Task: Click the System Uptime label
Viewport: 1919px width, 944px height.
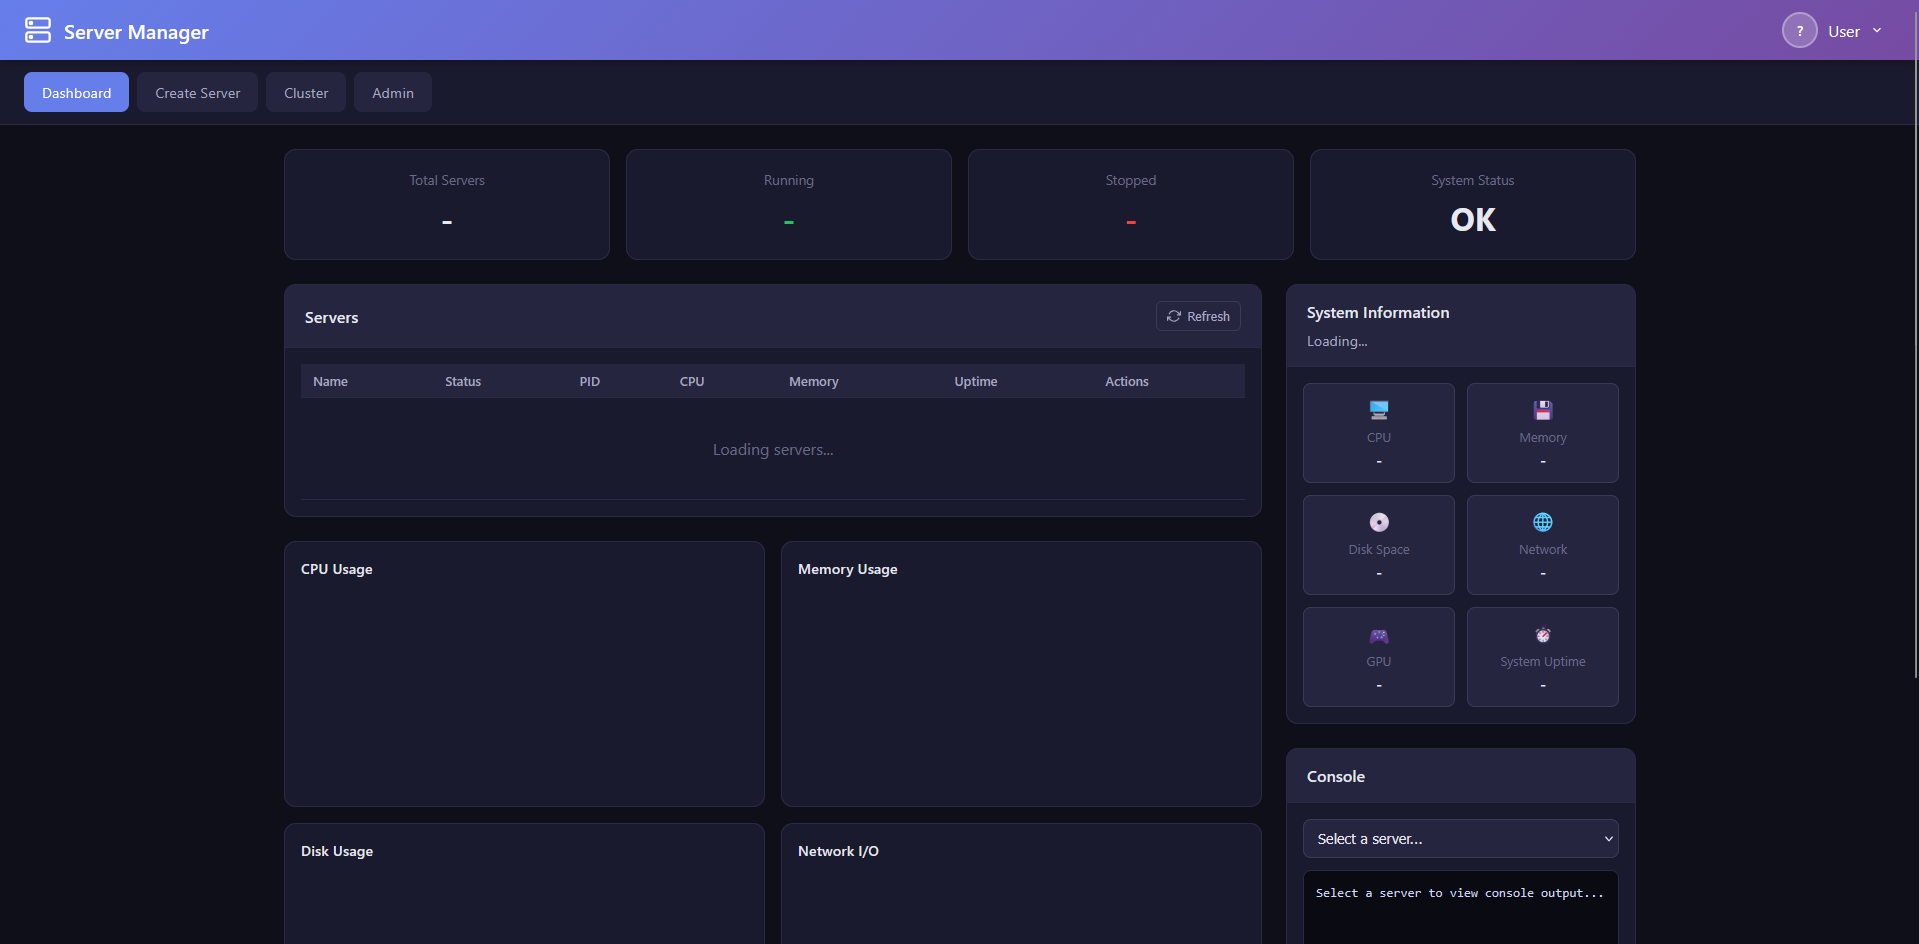Action: coord(1543,662)
